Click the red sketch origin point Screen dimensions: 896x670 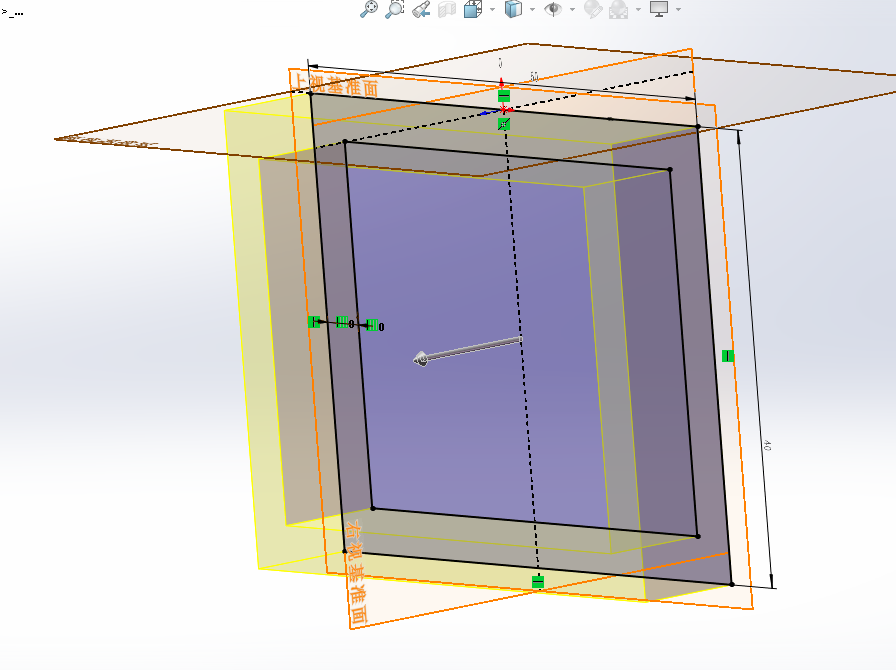503,109
